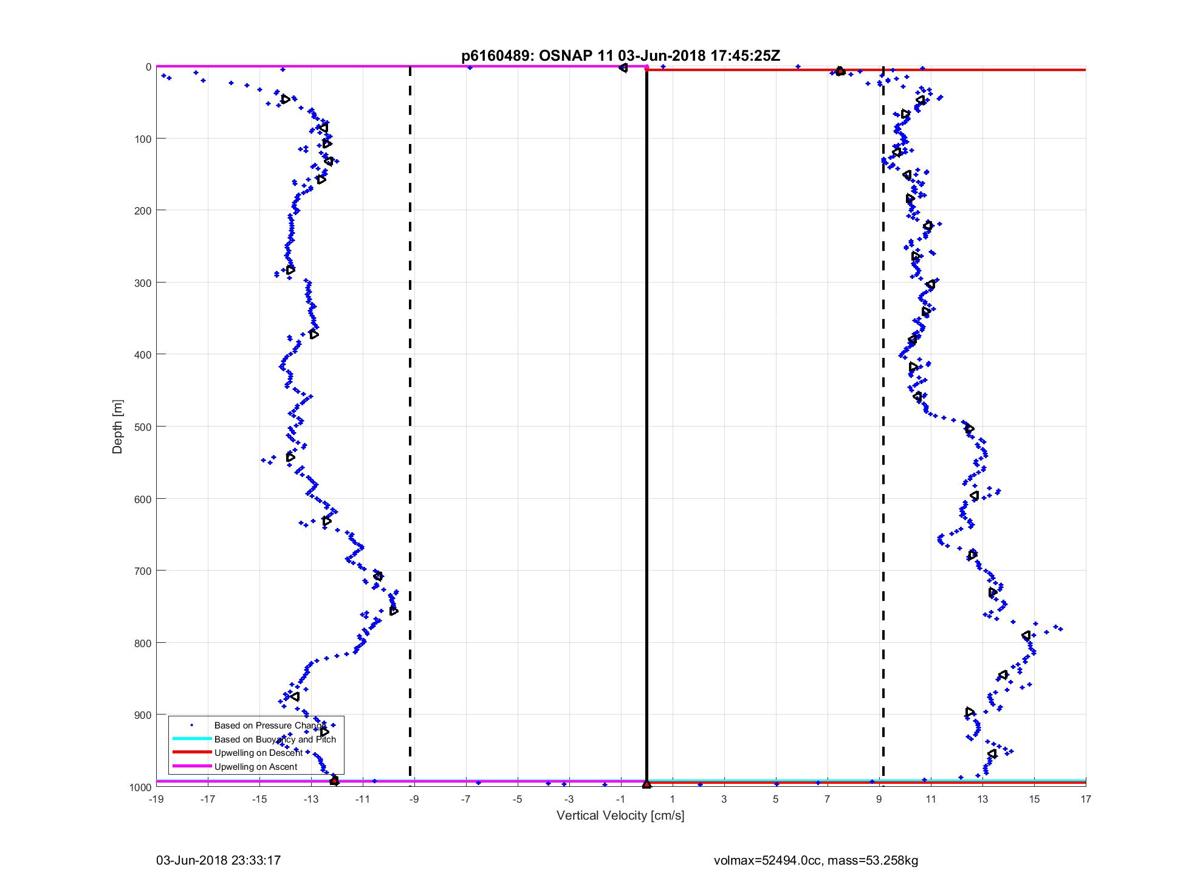The image size is (1200, 885).
Task: Click the depth-axis tick label '200'
Action: 142,211
